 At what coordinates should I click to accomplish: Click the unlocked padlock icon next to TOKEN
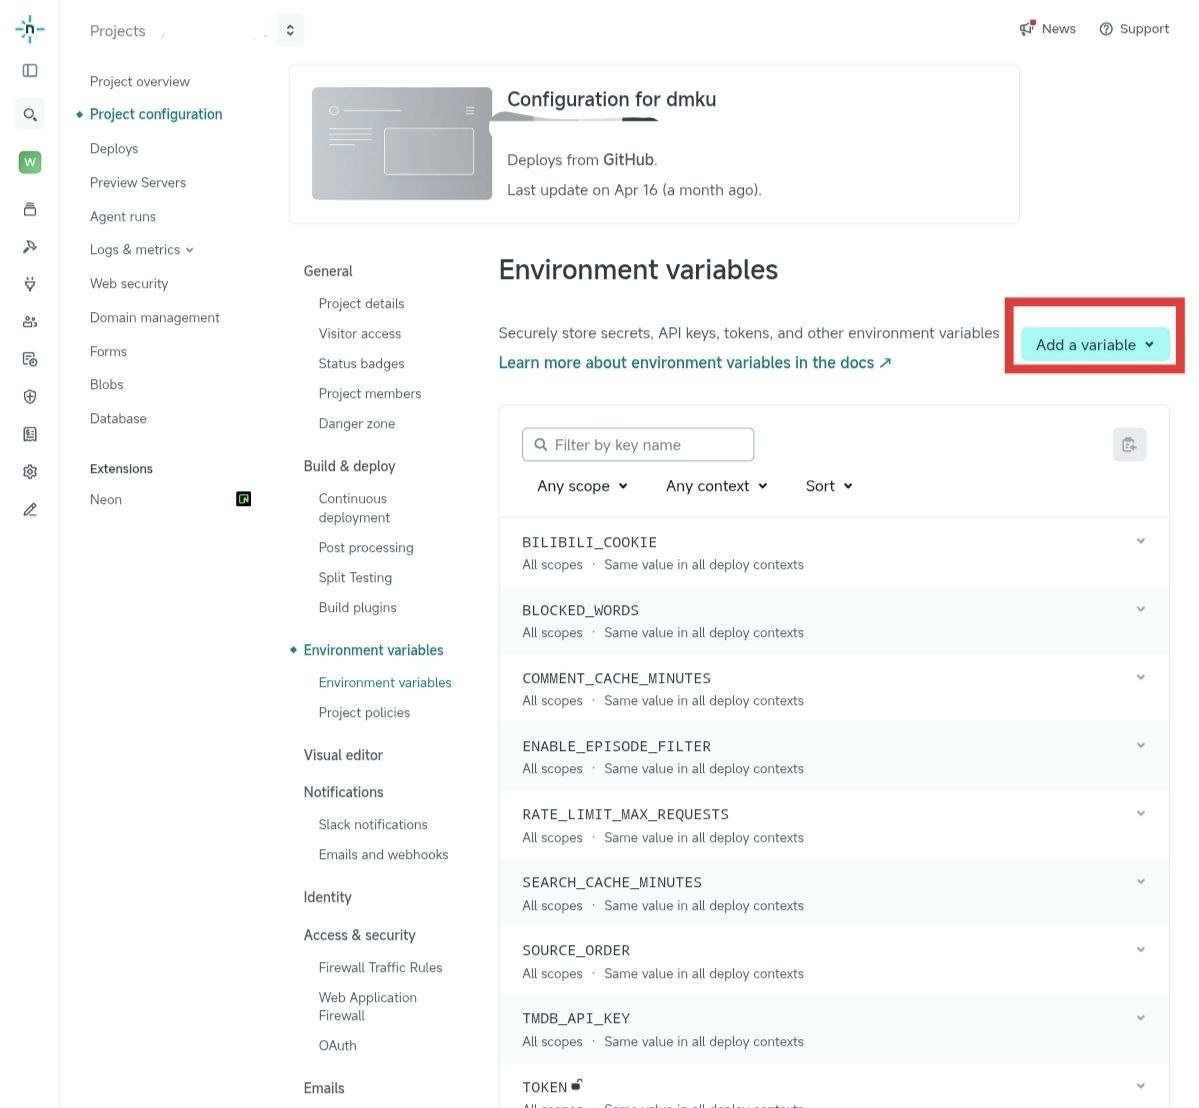(x=577, y=1084)
